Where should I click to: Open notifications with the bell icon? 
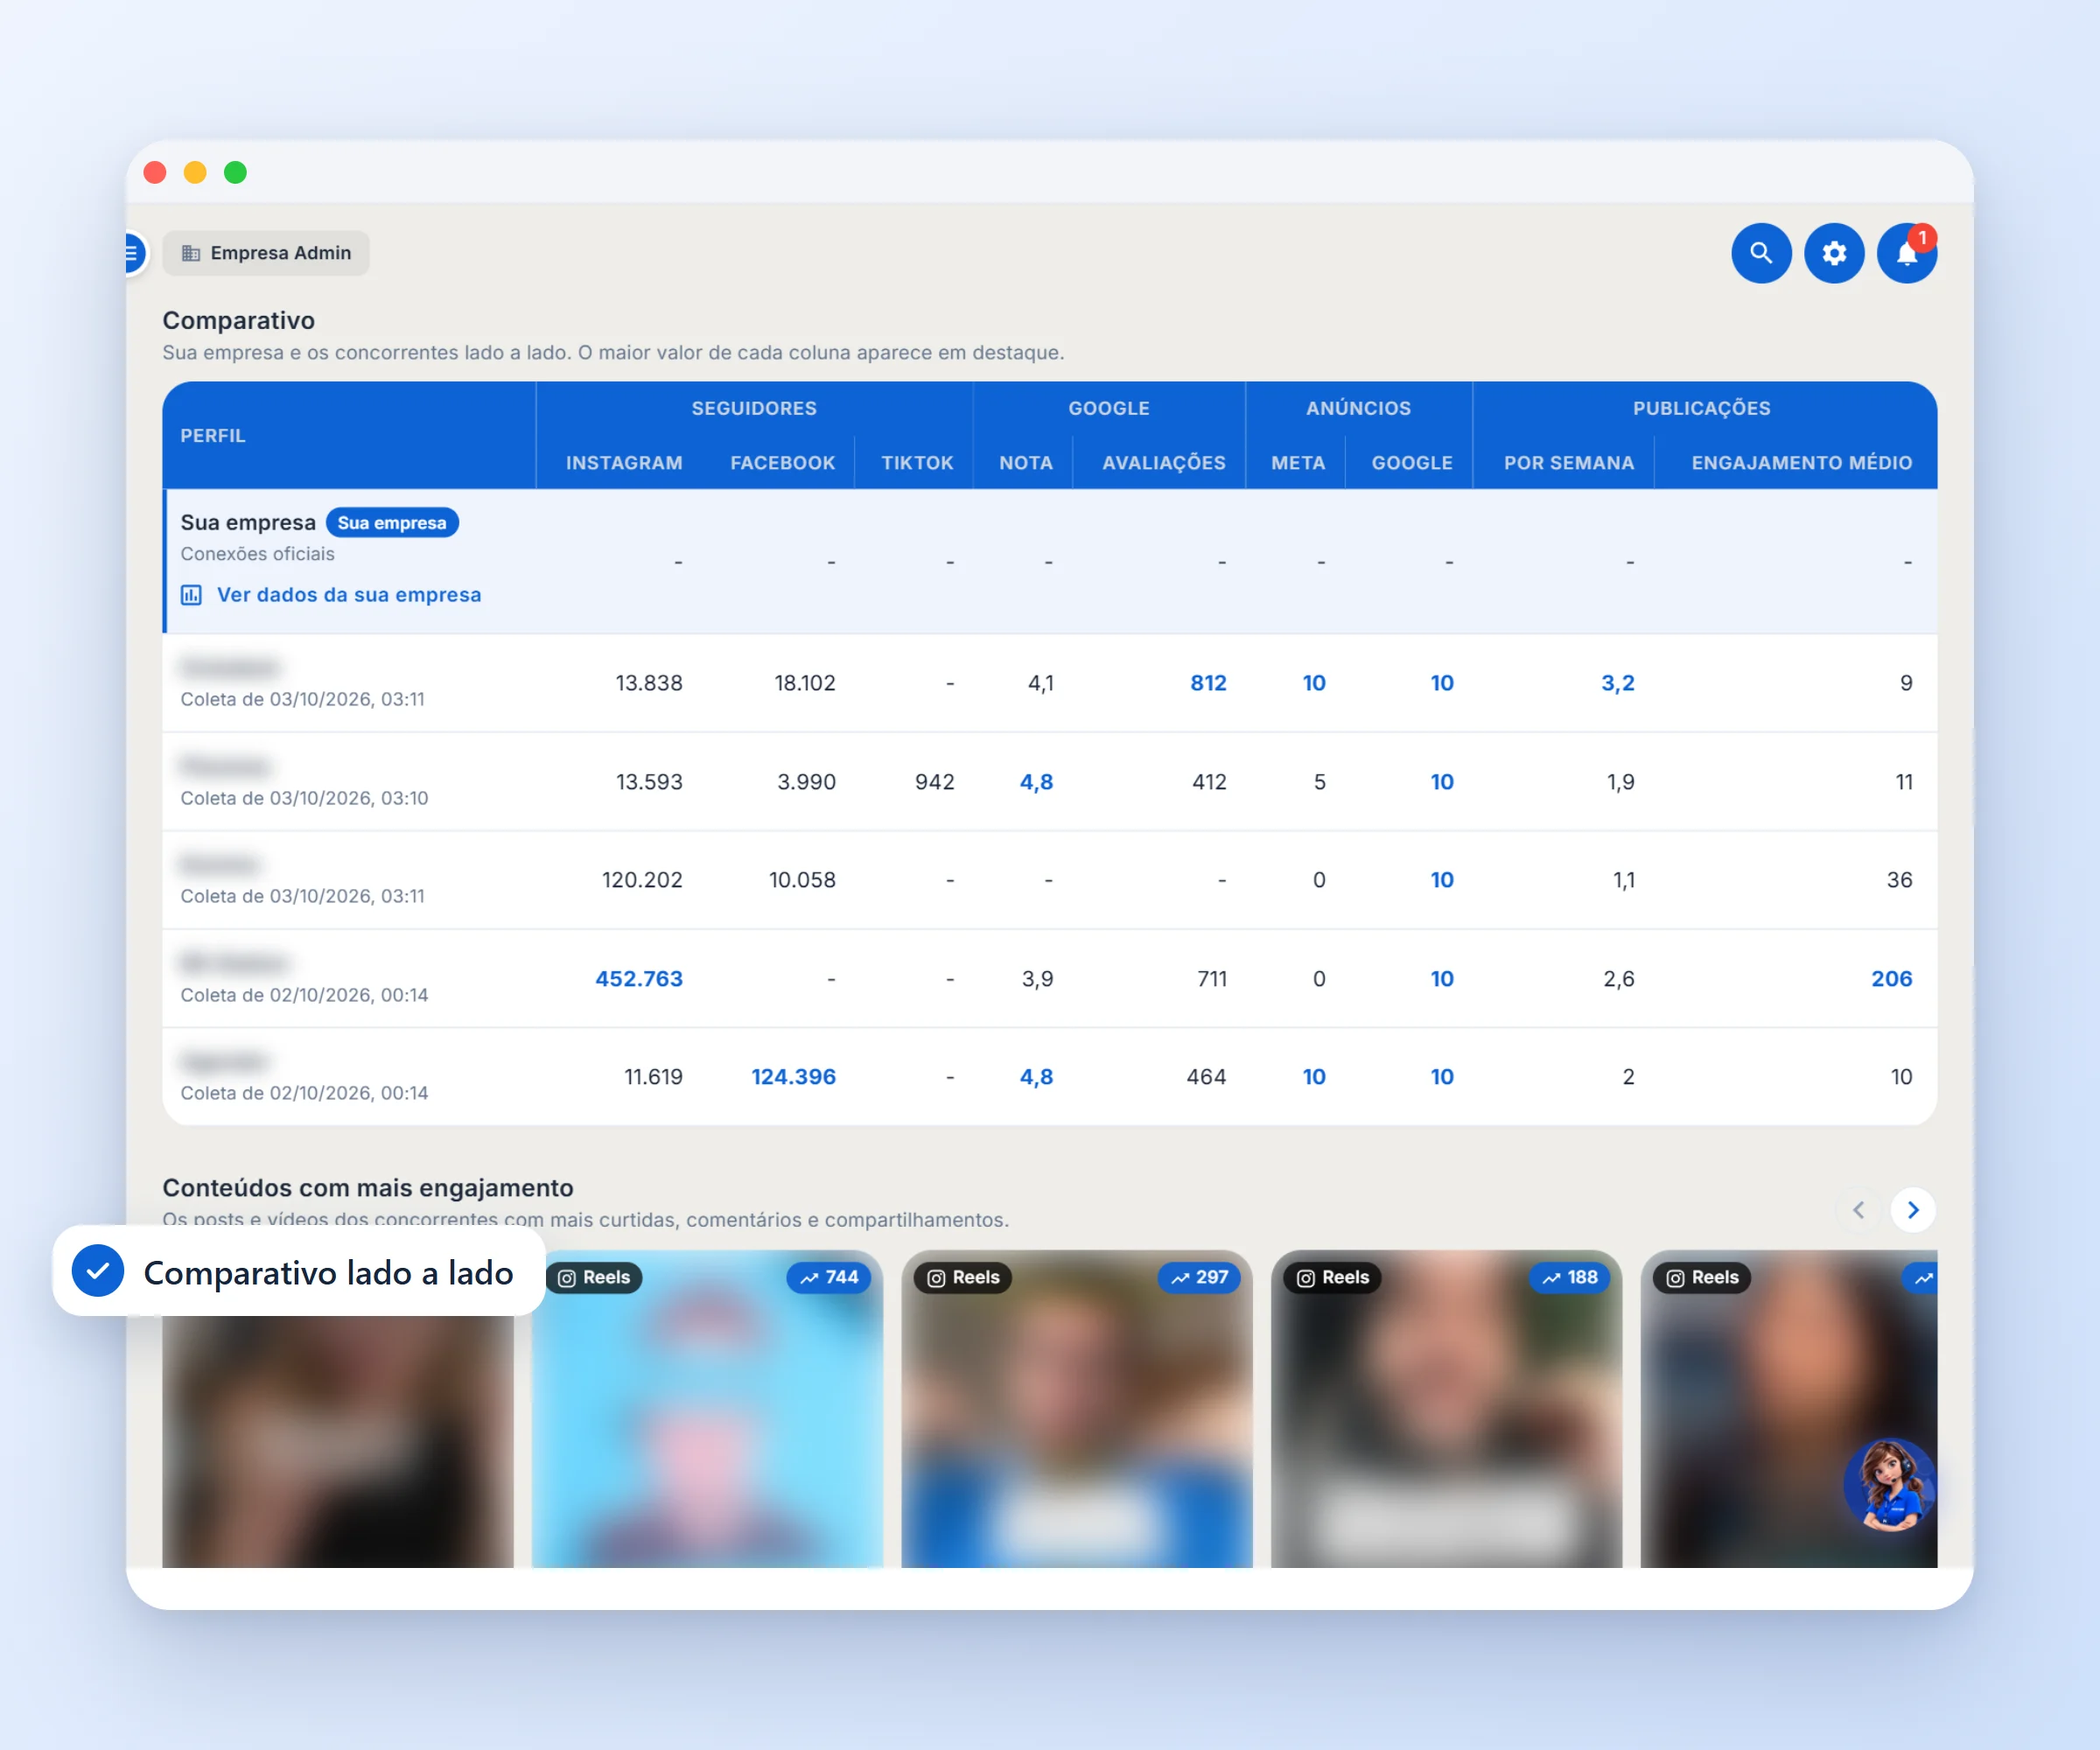tap(1907, 253)
